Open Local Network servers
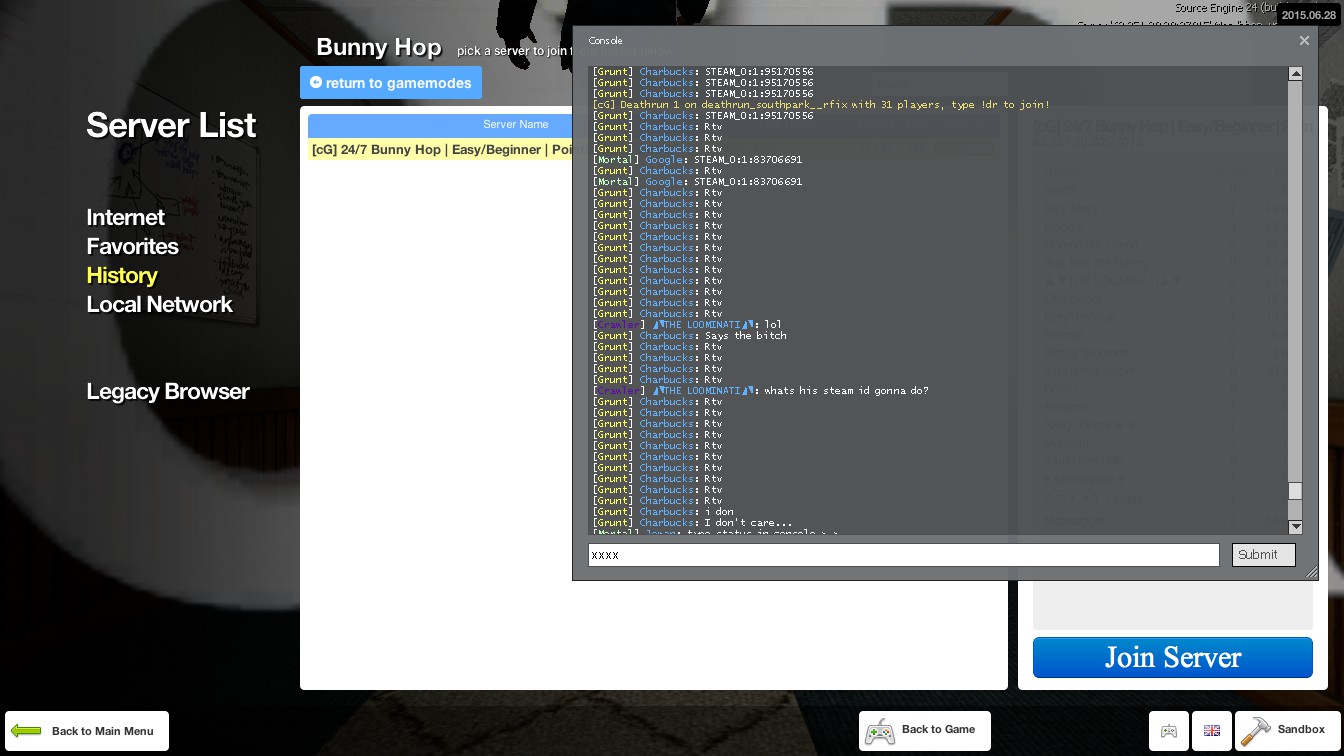The width and height of the screenshot is (1344, 756). coord(159,304)
